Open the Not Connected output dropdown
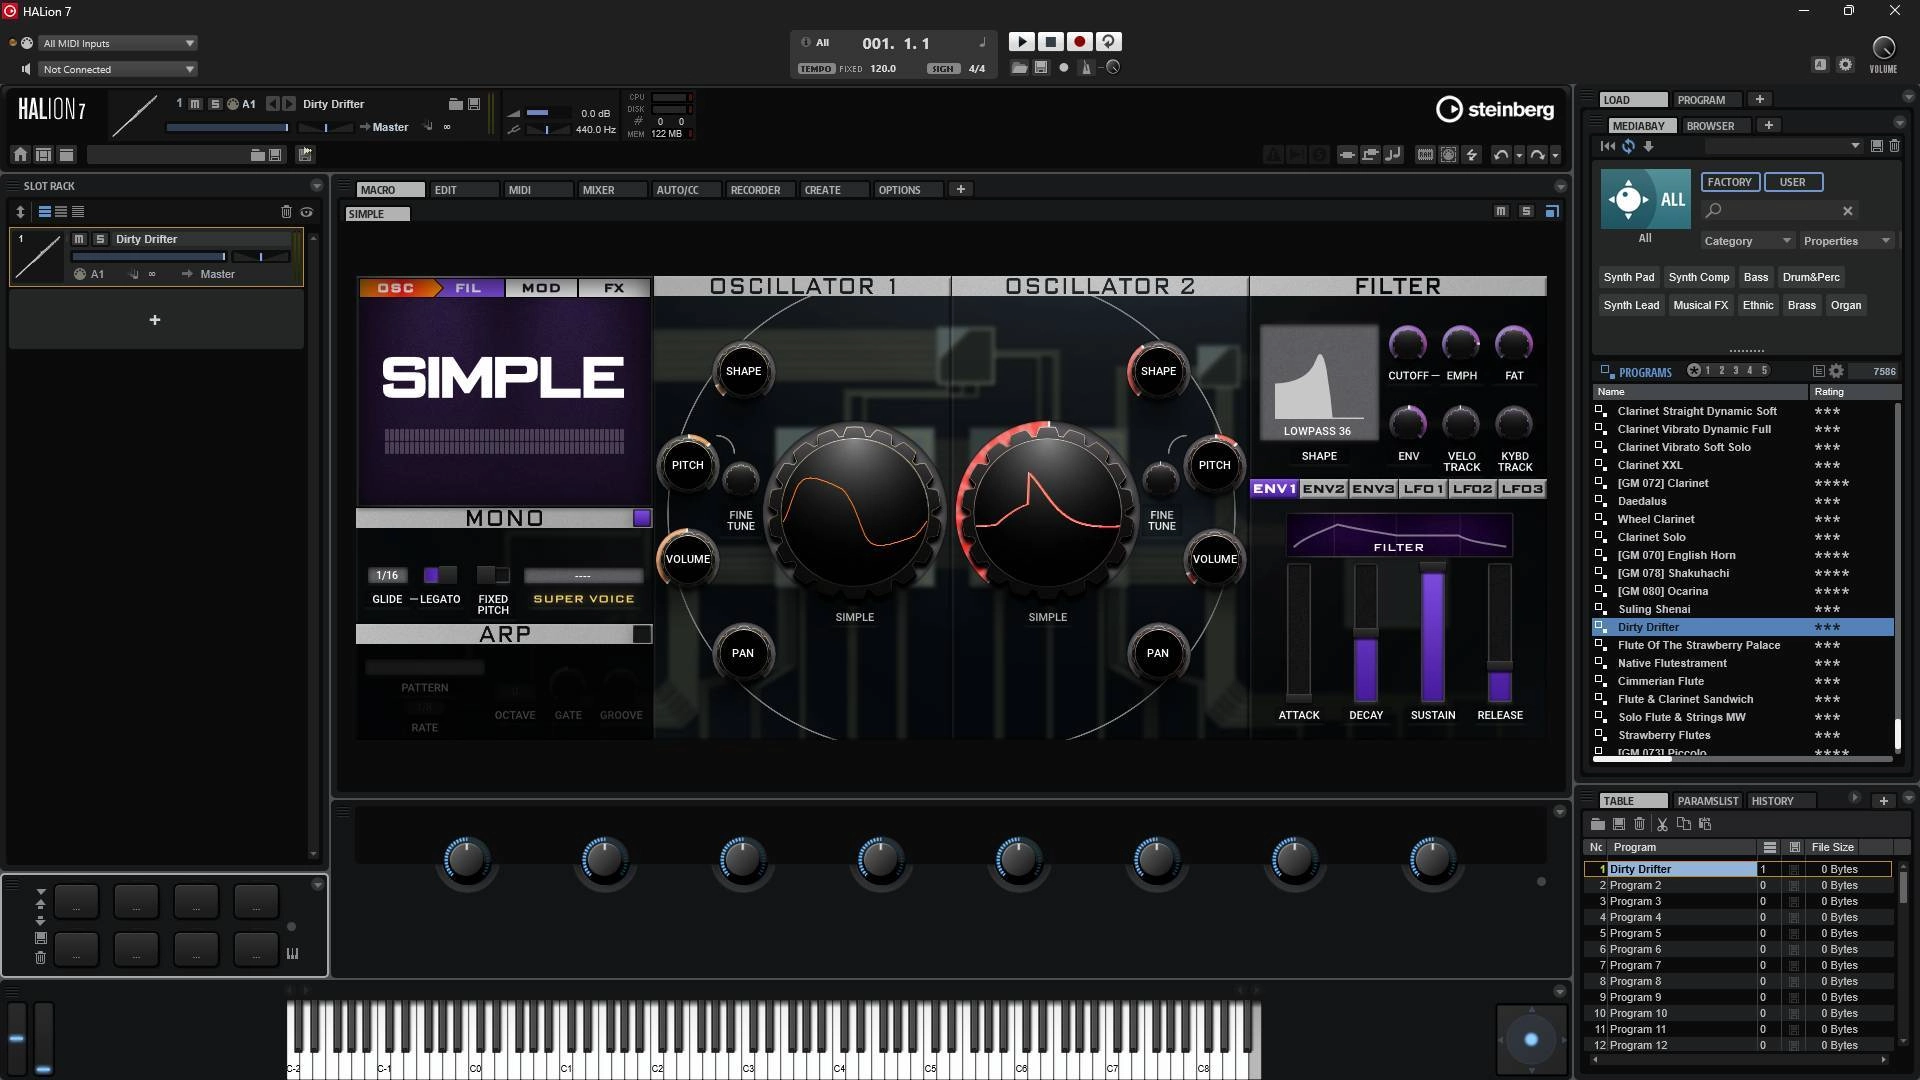Image resolution: width=1920 pixels, height=1080 pixels. click(x=118, y=69)
